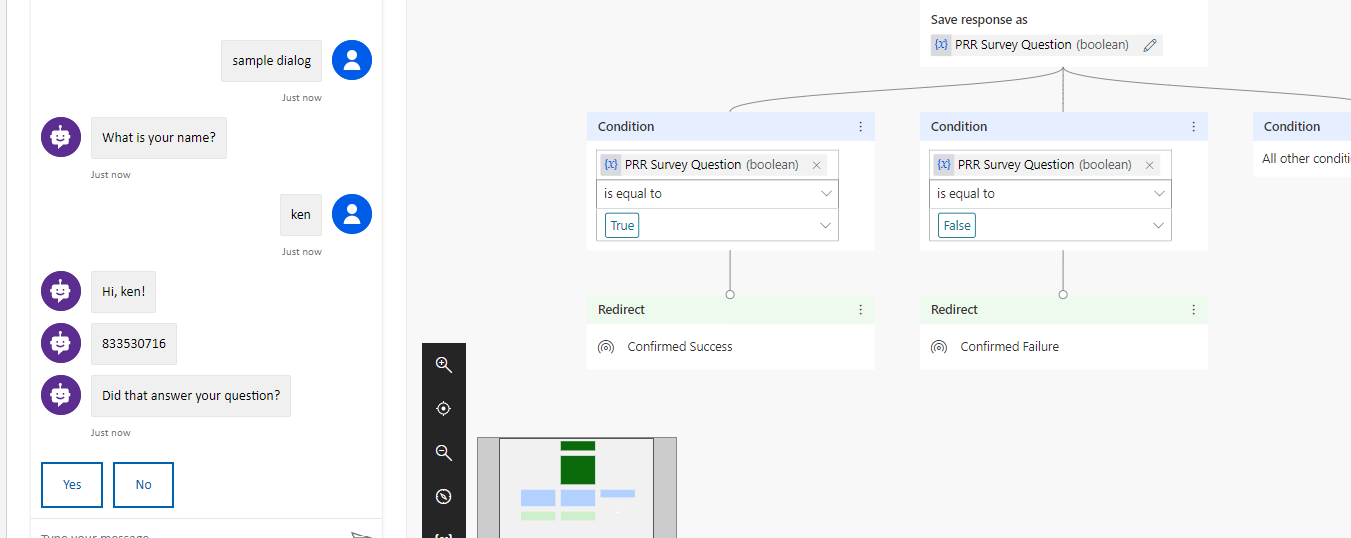Remove the PRR Survey Question variable from True condition
This screenshot has height=538, width=1351.
click(817, 165)
